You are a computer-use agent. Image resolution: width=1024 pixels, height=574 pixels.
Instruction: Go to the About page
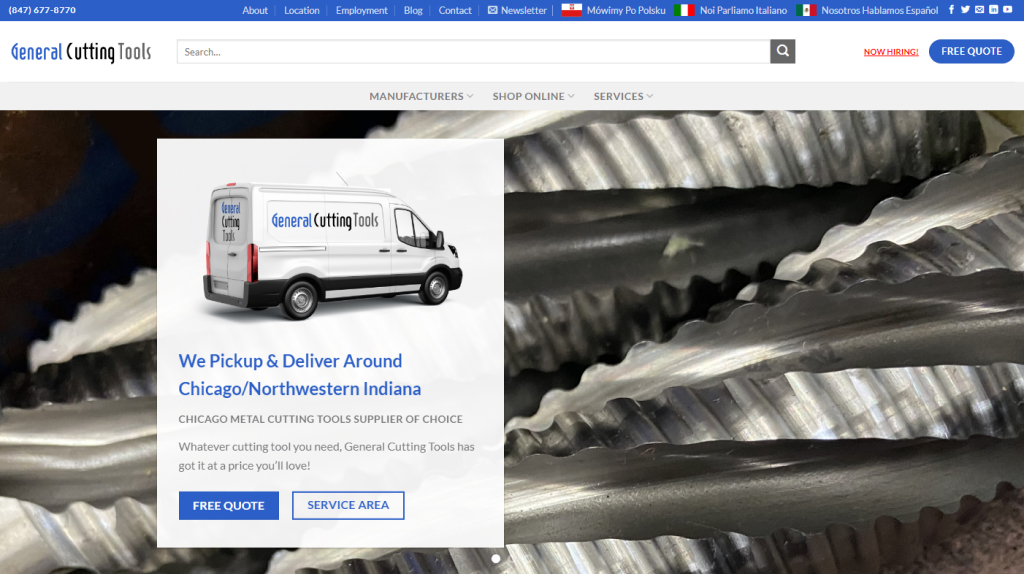pos(255,10)
